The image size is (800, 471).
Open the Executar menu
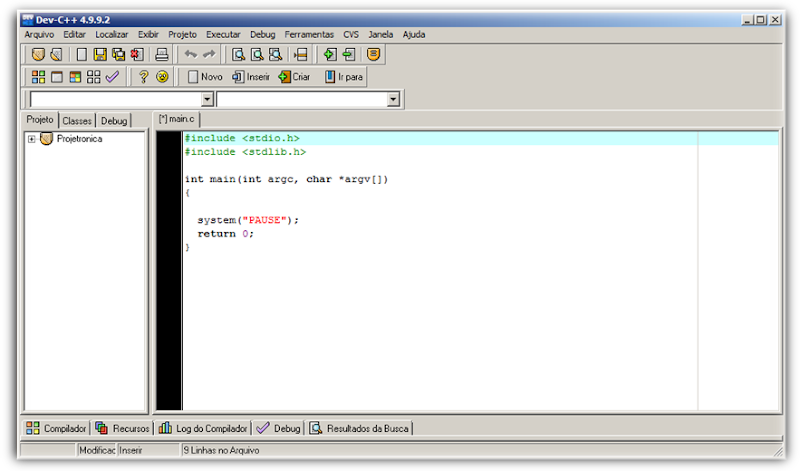click(223, 34)
